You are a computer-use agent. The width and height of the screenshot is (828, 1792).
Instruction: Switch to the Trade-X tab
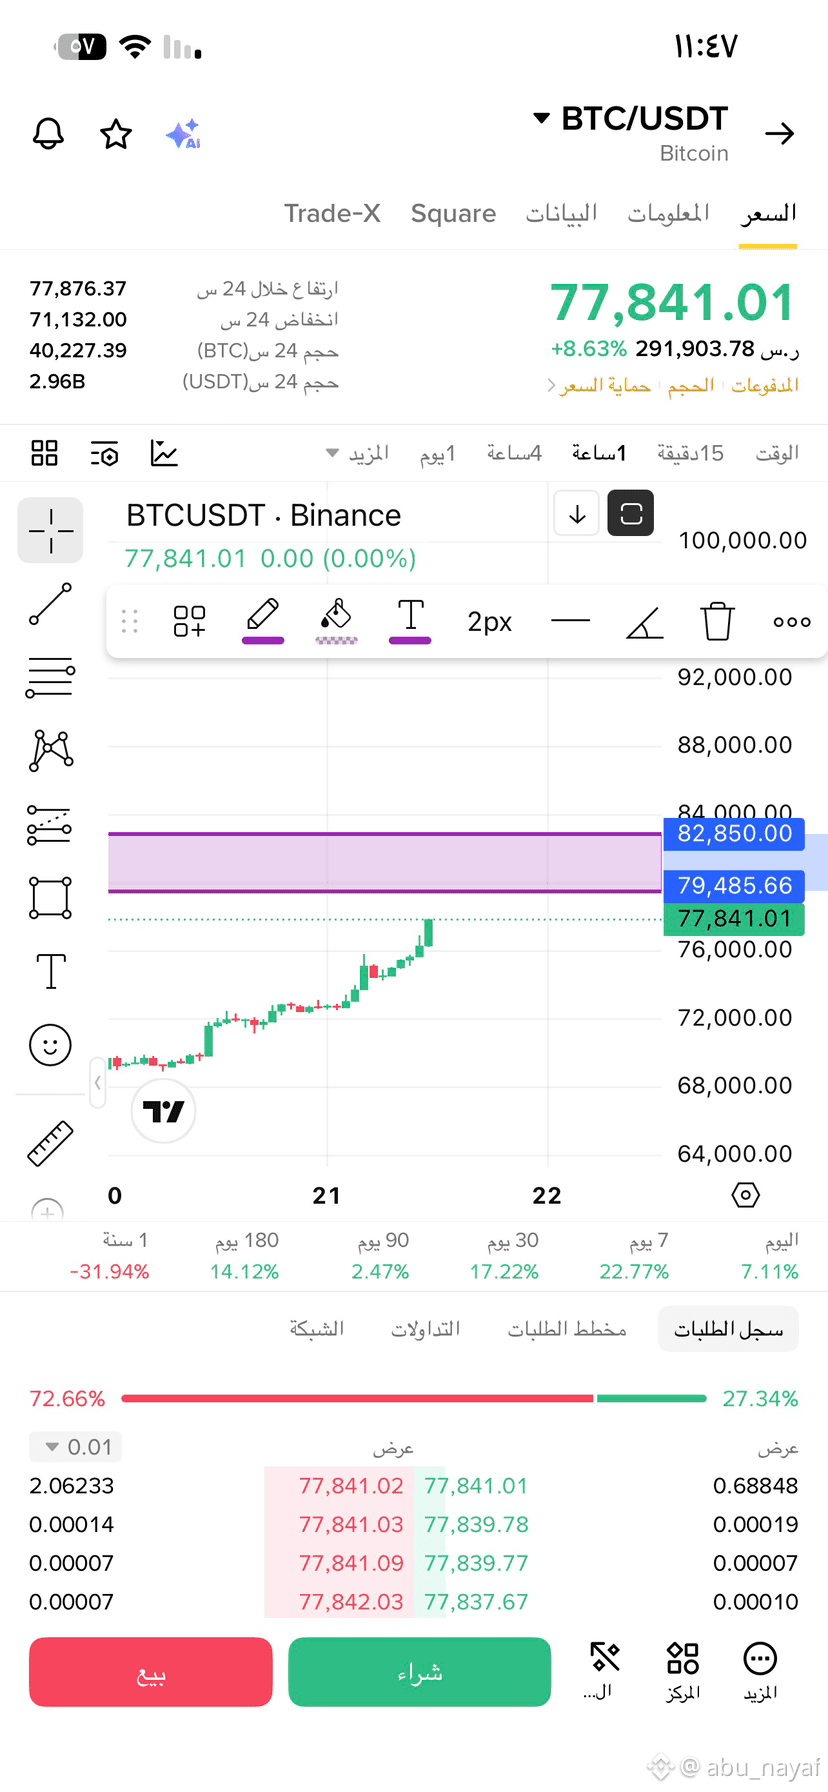point(332,213)
